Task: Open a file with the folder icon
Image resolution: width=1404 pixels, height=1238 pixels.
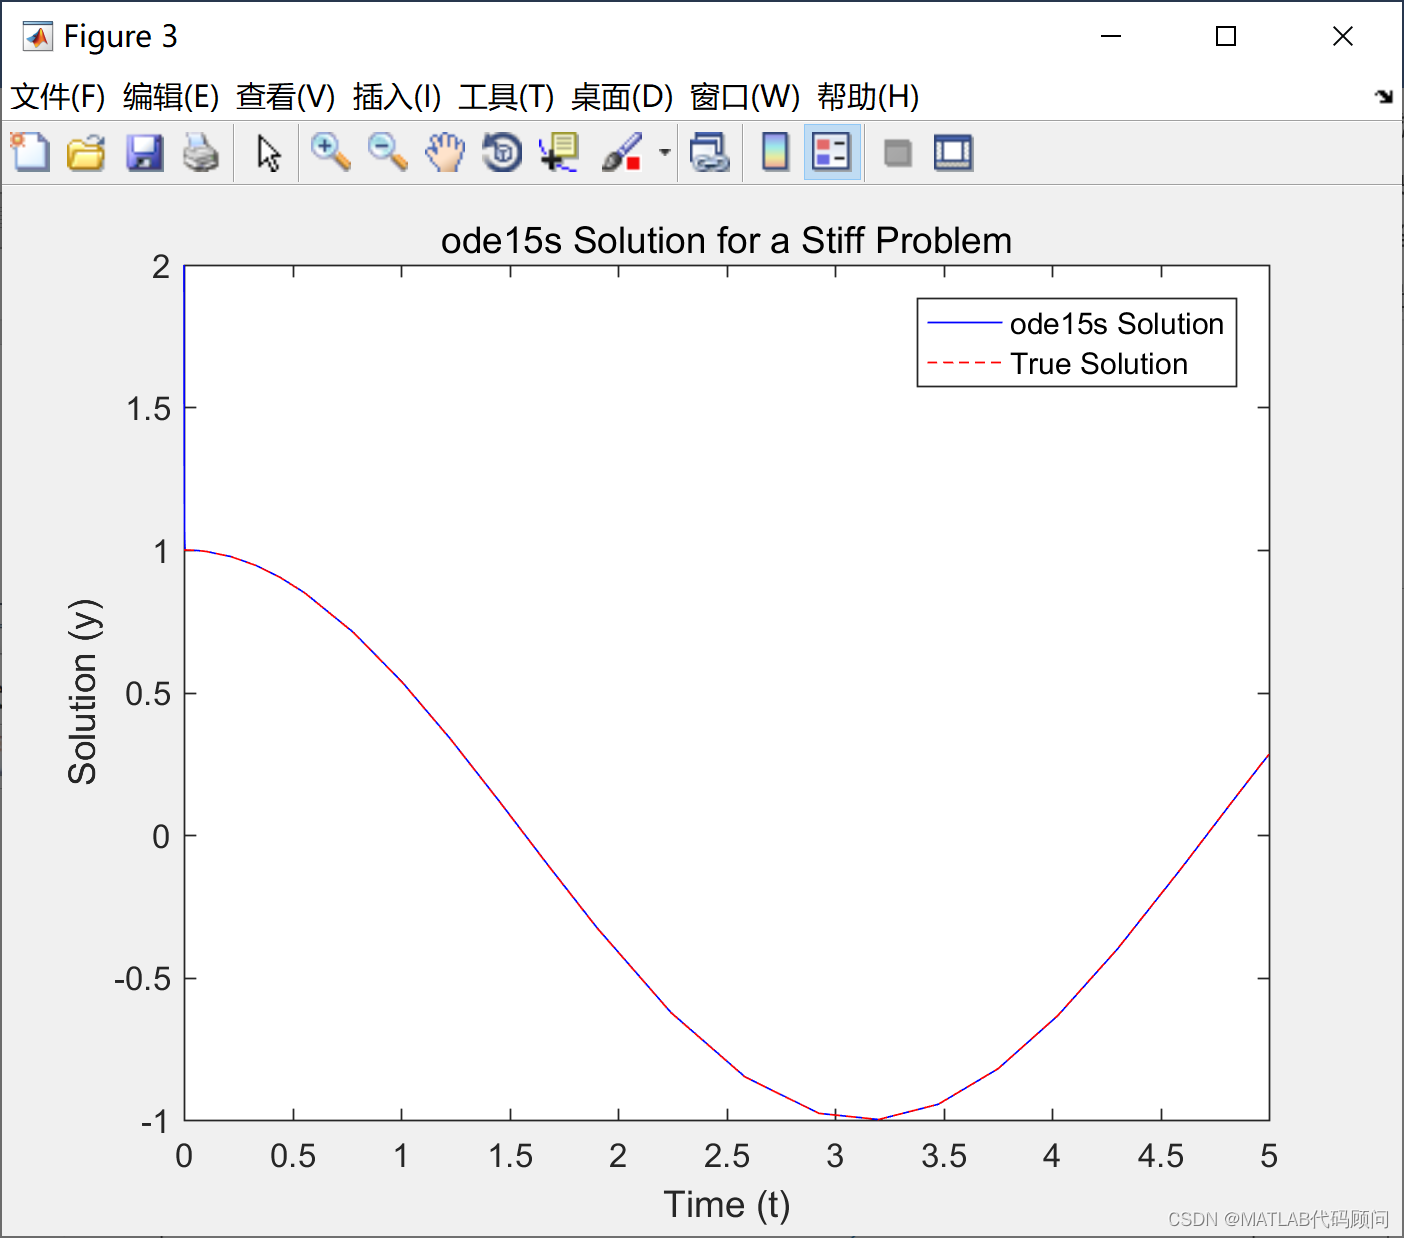Action: (87, 153)
